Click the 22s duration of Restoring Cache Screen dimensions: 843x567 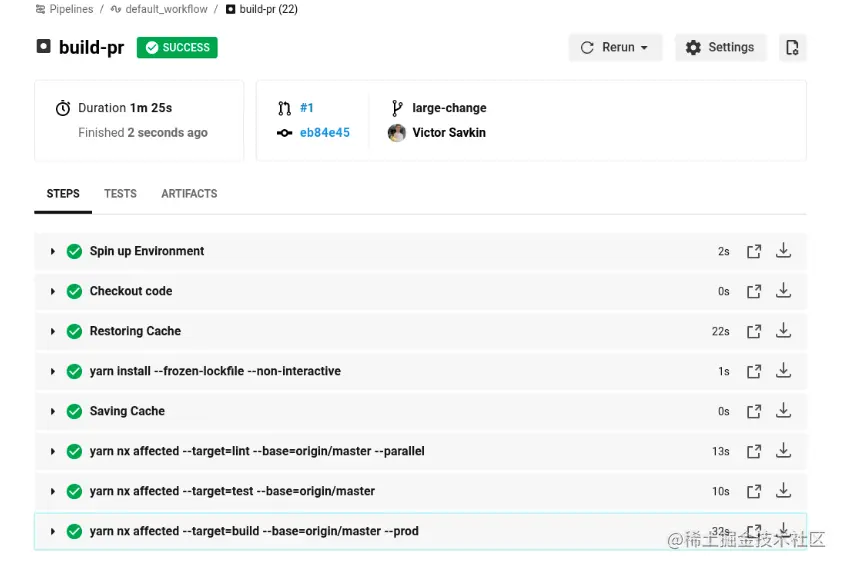[720, 332]
